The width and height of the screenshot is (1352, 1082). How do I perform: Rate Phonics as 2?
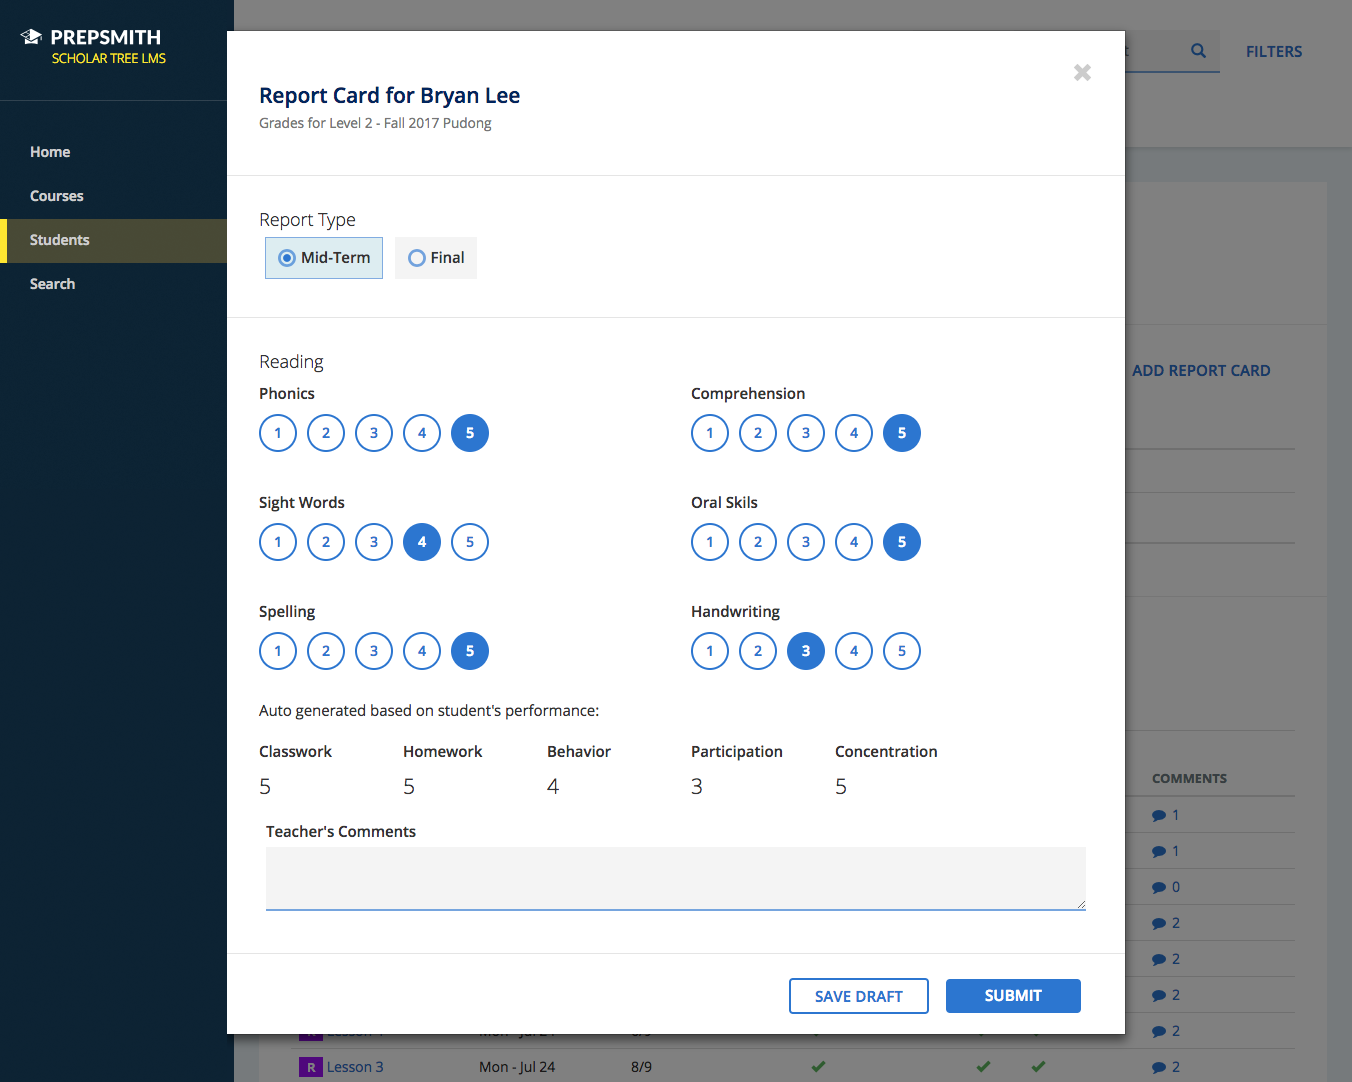pos(326,433)
